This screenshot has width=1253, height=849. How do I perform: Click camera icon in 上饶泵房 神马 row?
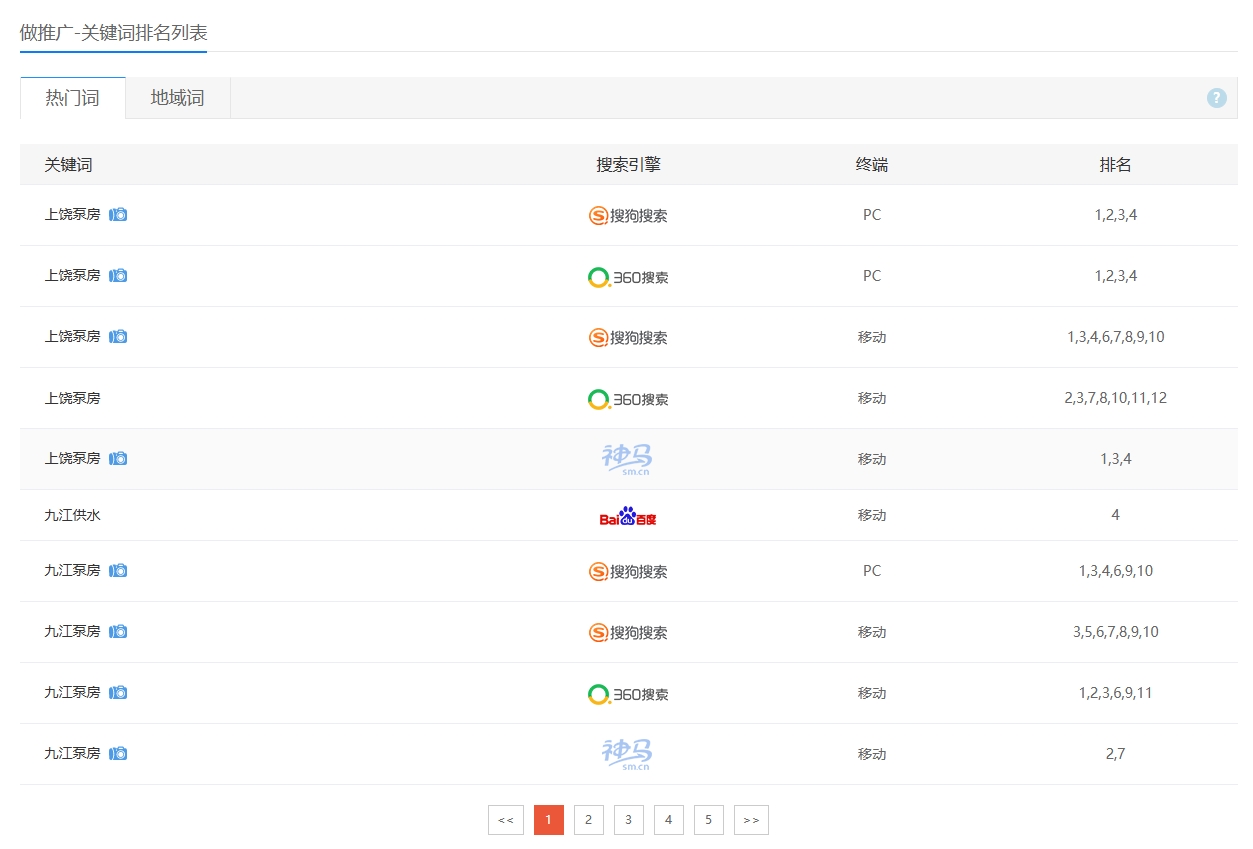[x=118, y=458]
